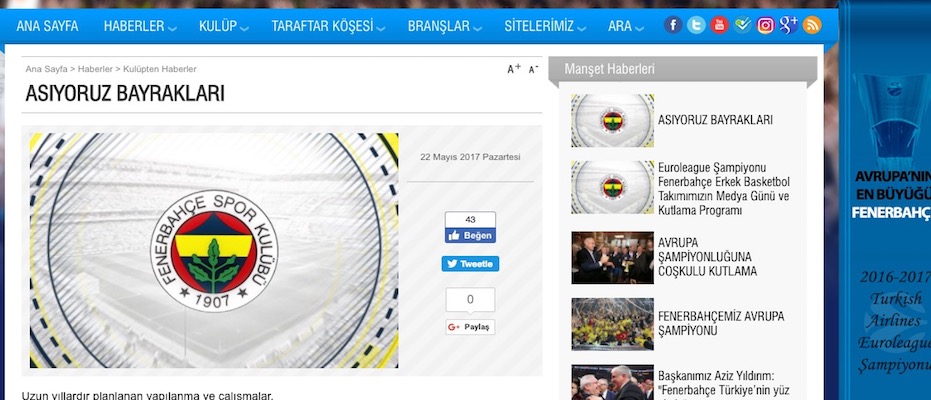
Task: Open the RSS feed icon
Action: tap(812, 25)
